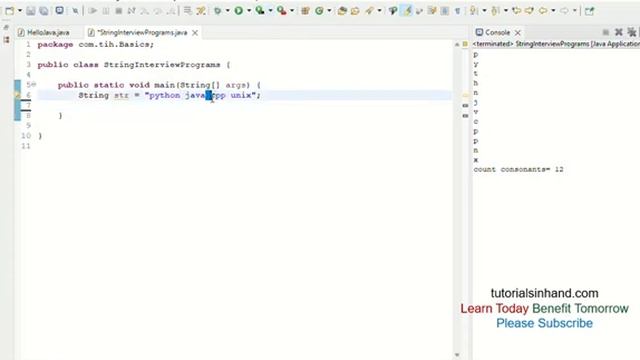Click the Suspend debug icon
640x360 pixels.
106,11
